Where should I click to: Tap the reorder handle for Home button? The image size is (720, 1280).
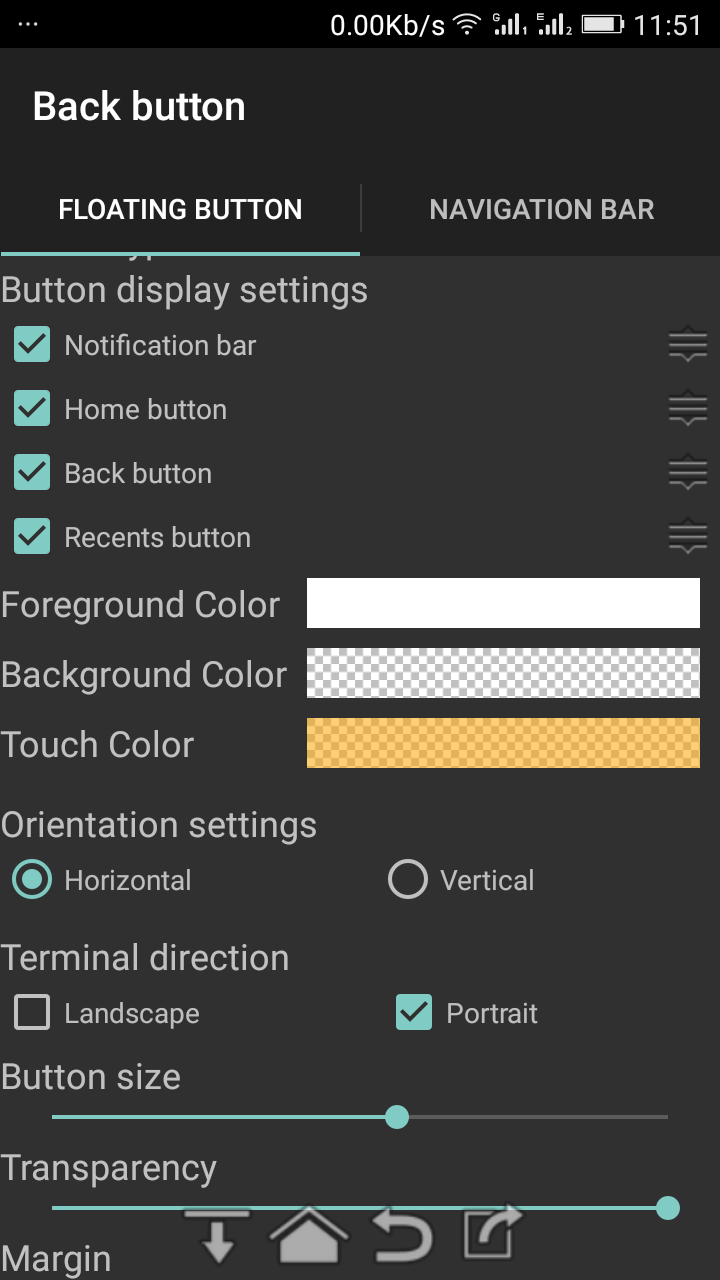tap(688, 410)
